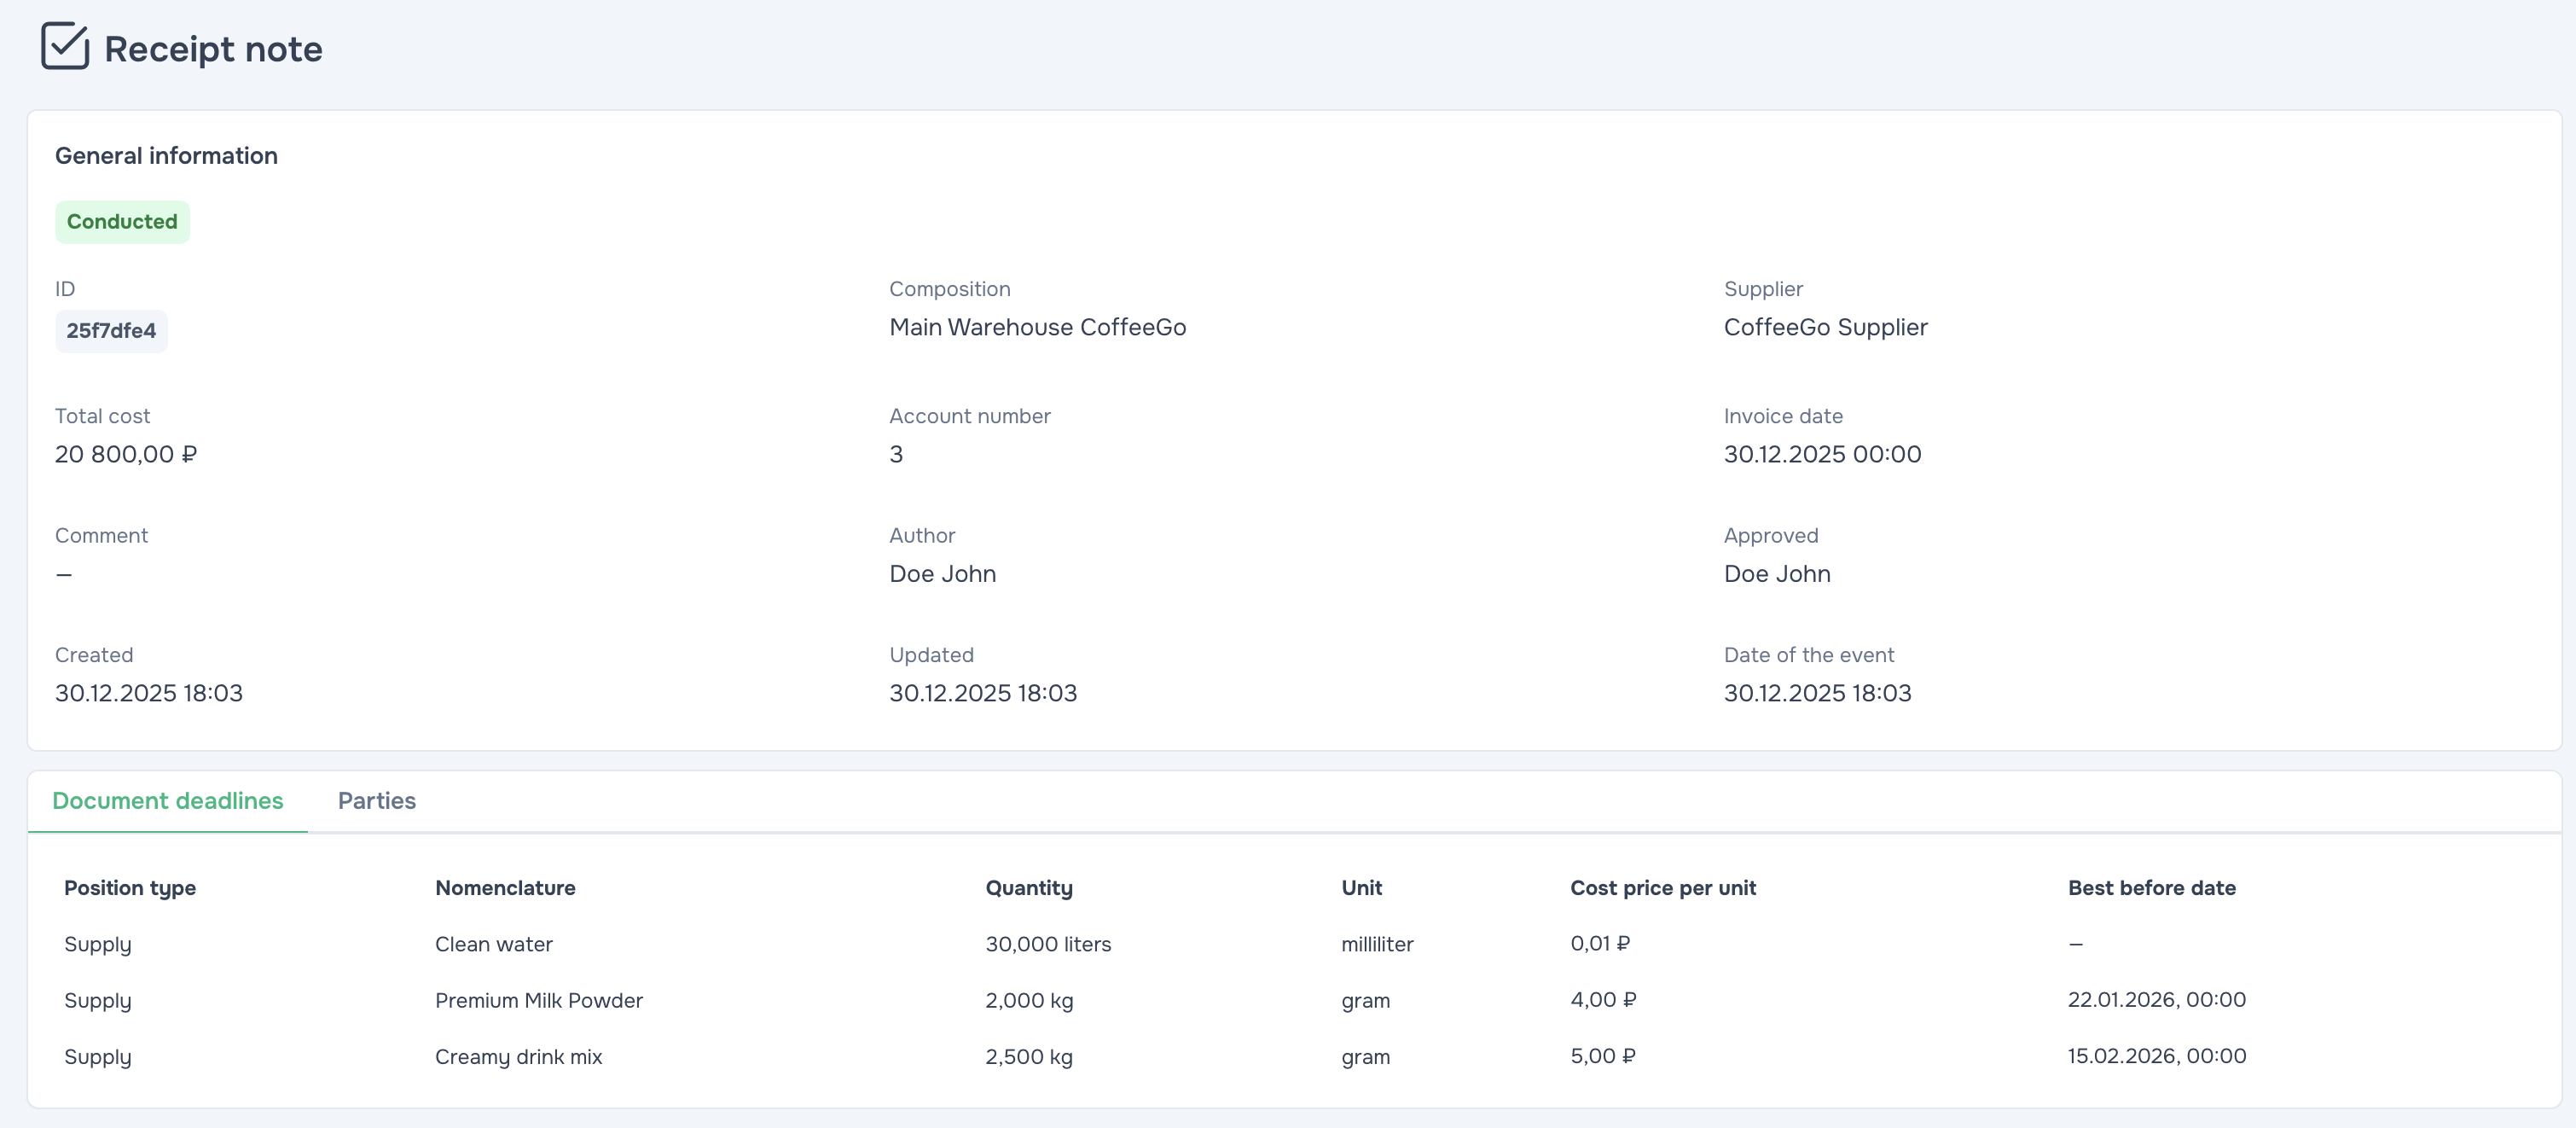Open the Parties tab
Viewport: 2576px width, 1128px height.
click(x=376, y=801)
